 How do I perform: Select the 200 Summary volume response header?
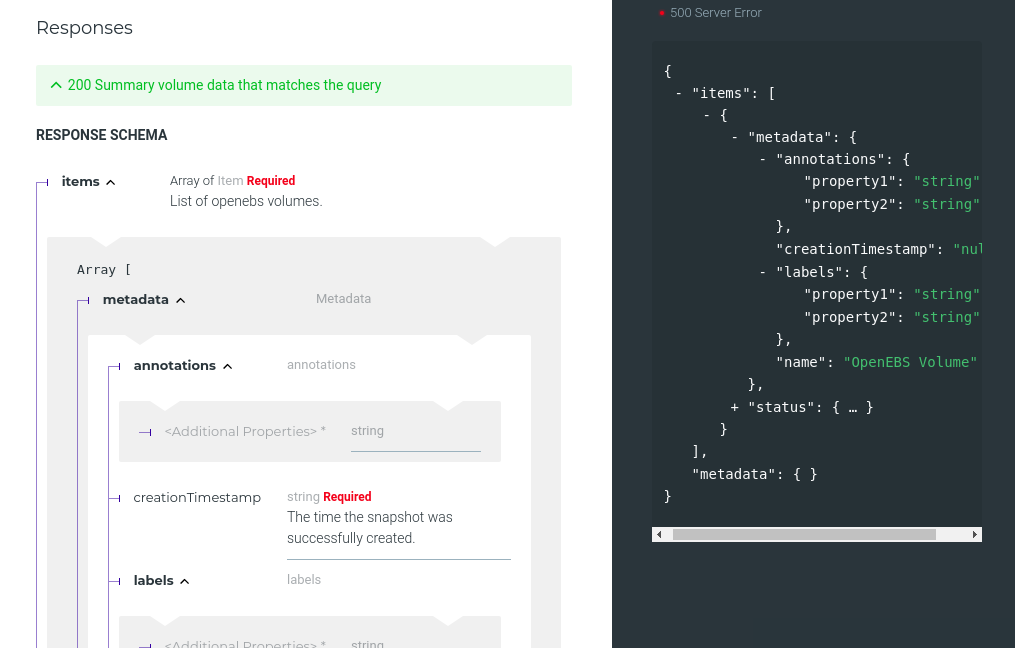[x=224, y=85]
